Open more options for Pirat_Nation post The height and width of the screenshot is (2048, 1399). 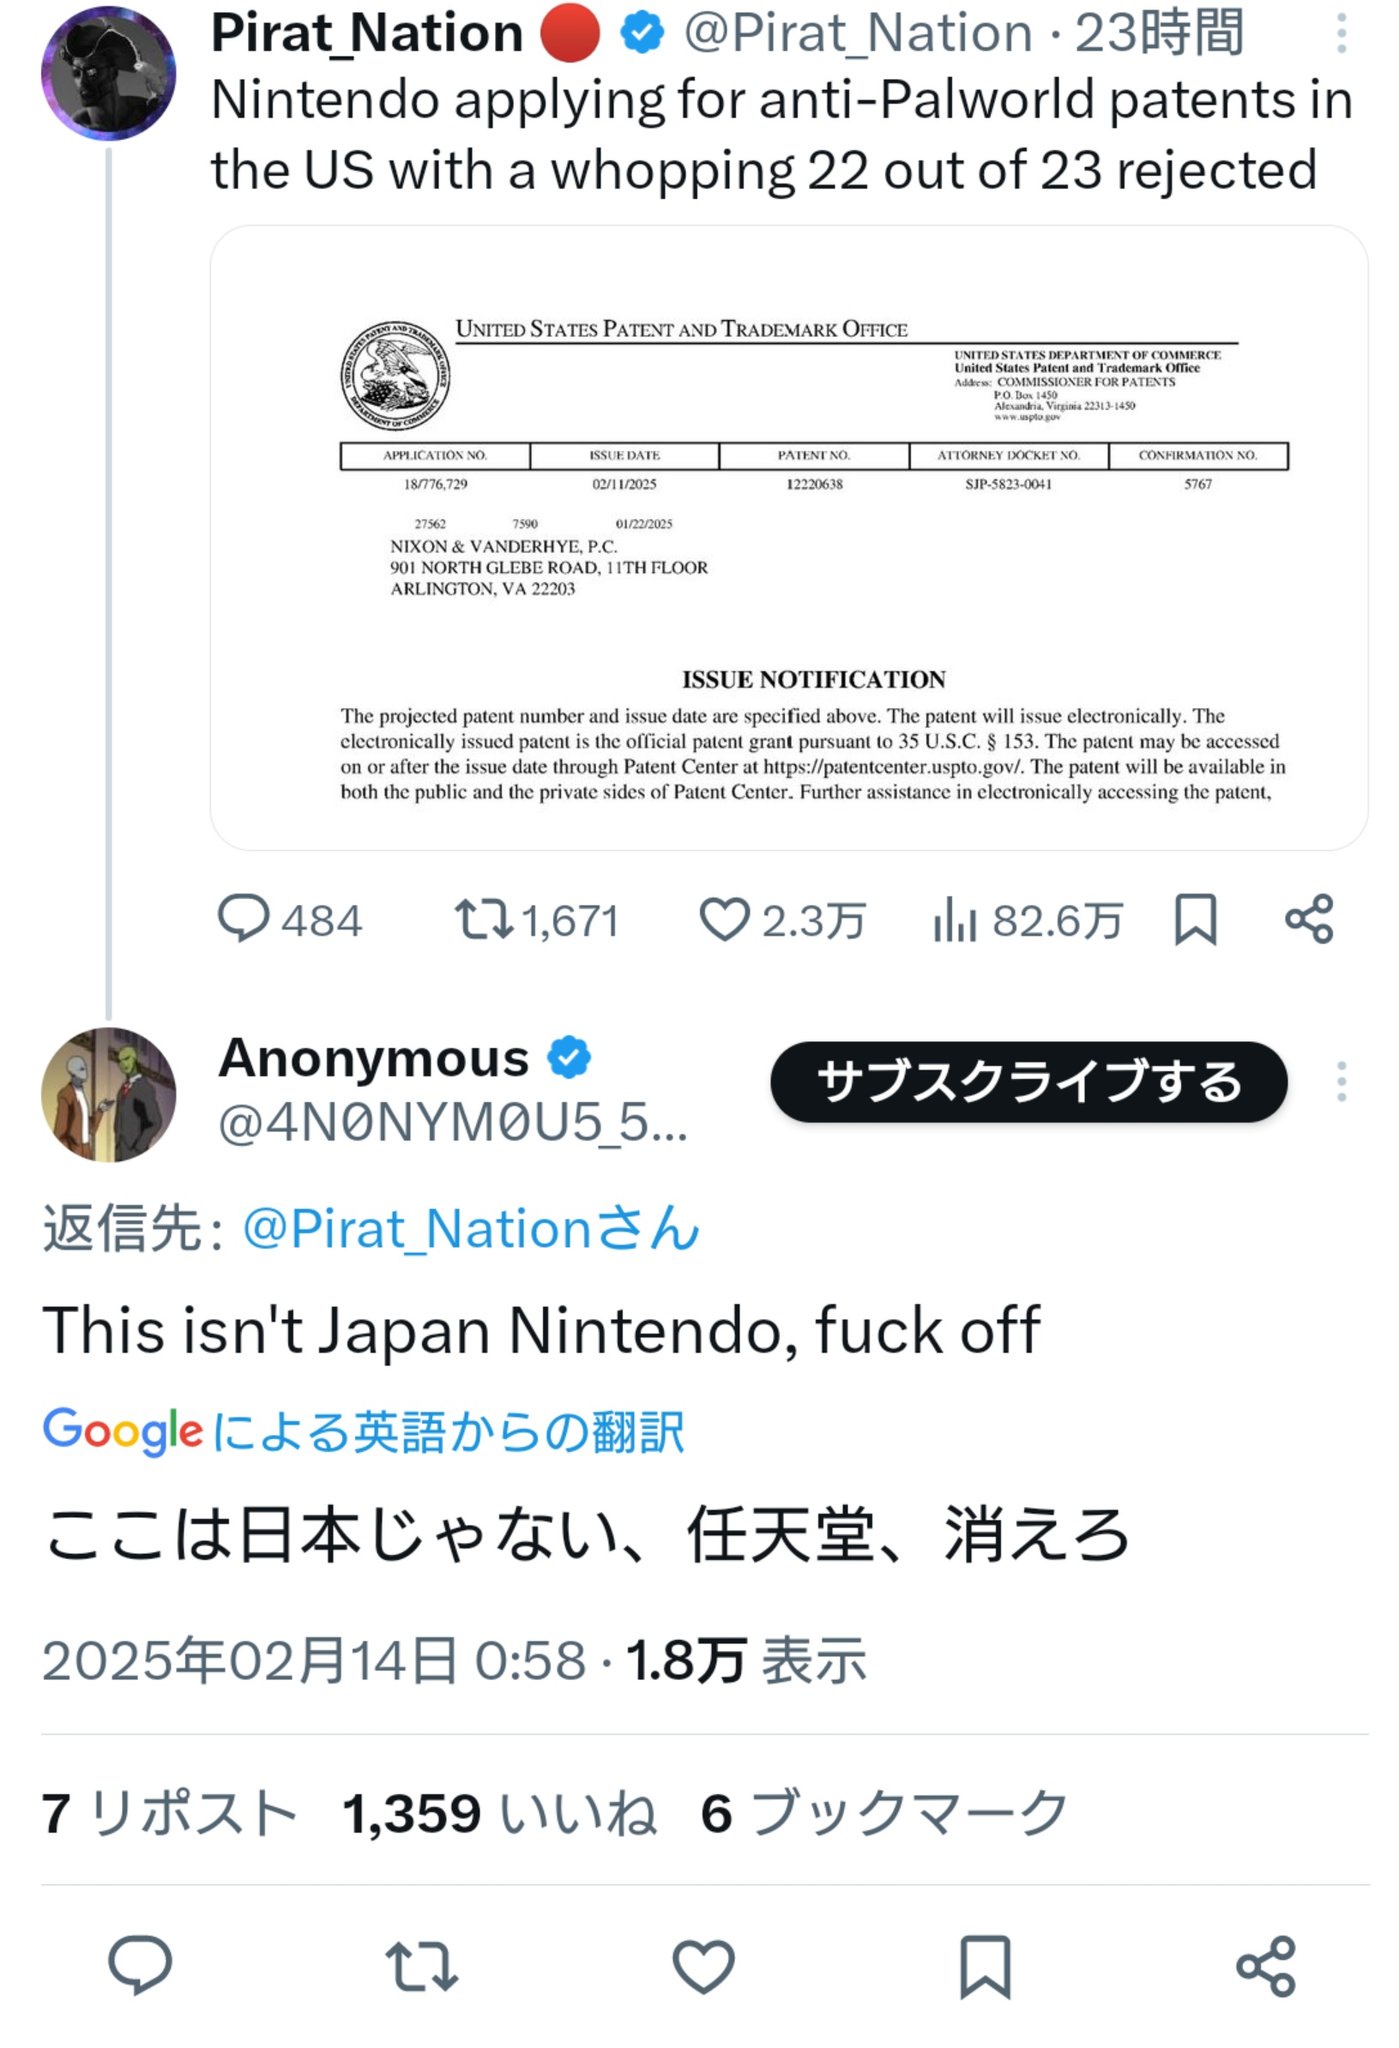(1341, 34)
